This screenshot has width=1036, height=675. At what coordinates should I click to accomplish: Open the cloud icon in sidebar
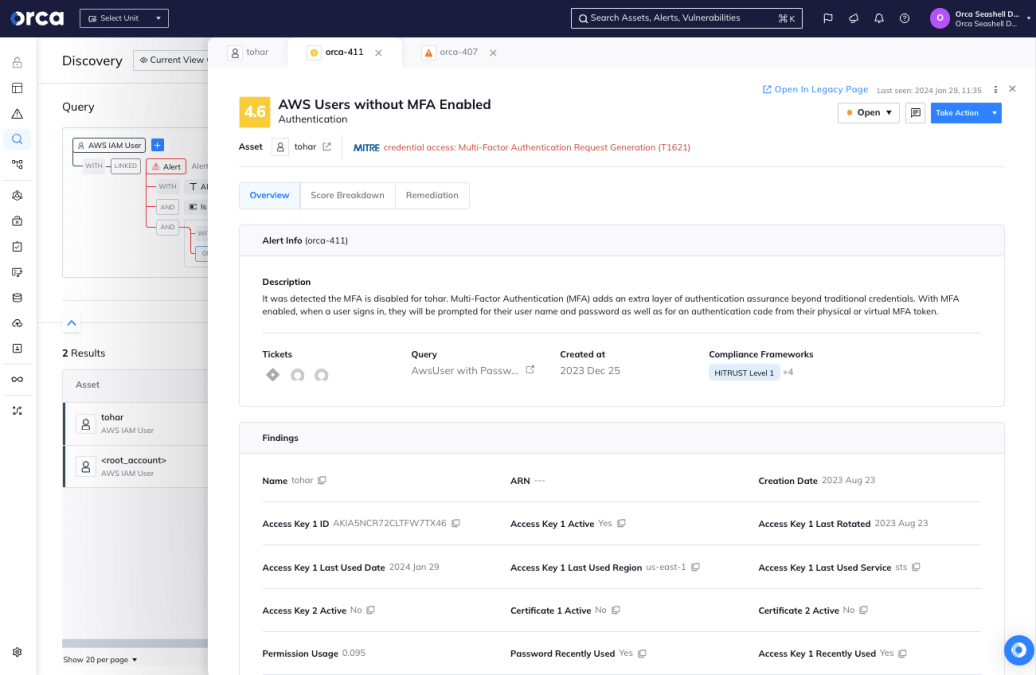tap(17, 323)
